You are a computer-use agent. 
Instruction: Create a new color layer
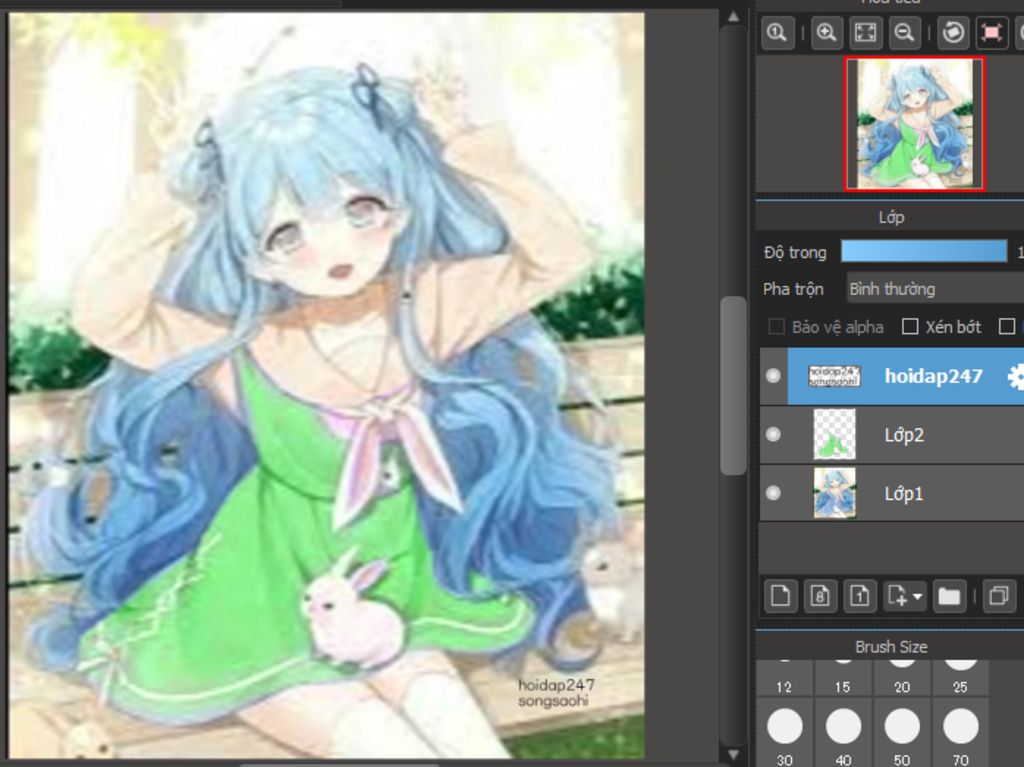(780, 595)
